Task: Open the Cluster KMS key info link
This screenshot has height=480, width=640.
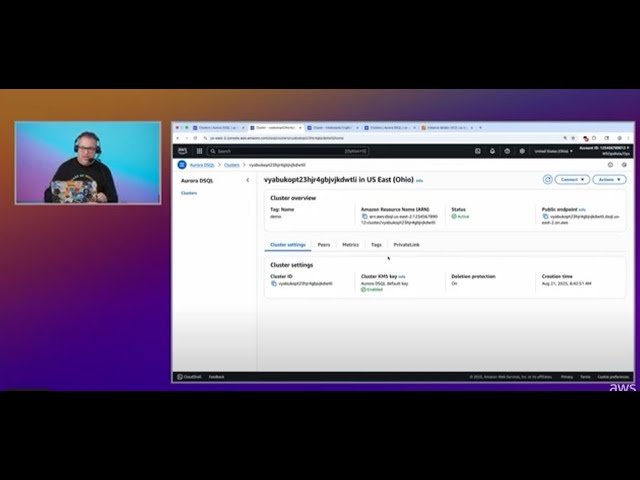Action: pyautogui.click(x=402, y=277)
